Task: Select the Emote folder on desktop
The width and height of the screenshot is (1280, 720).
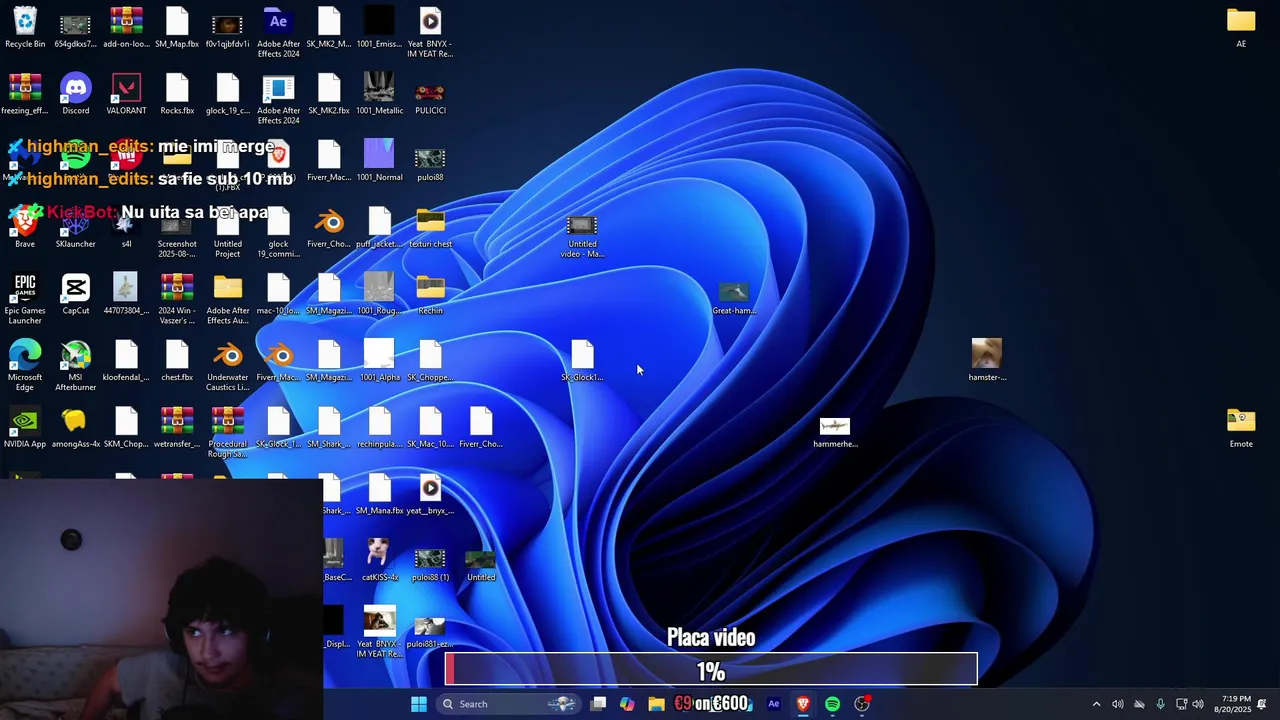Action: click(1241, 428)
